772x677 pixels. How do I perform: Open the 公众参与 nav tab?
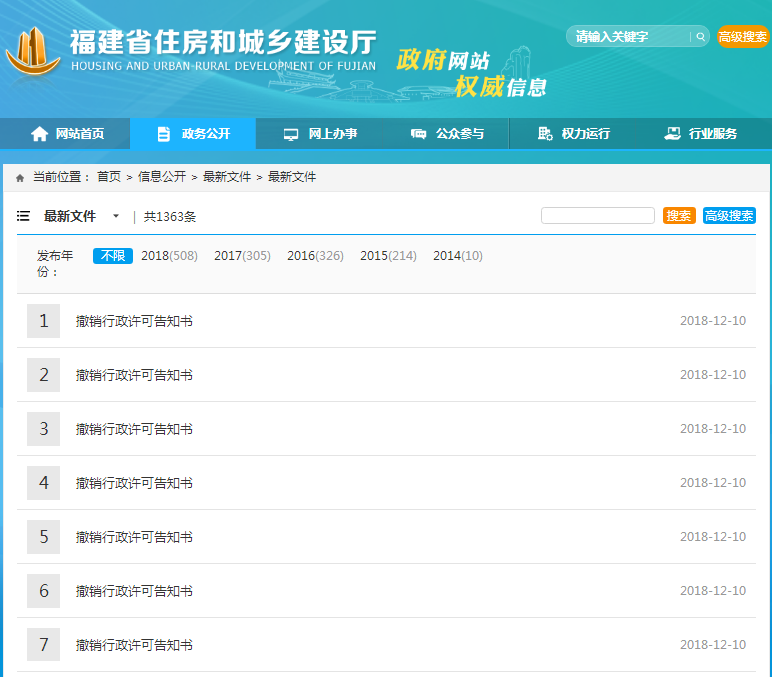(446, 133)
